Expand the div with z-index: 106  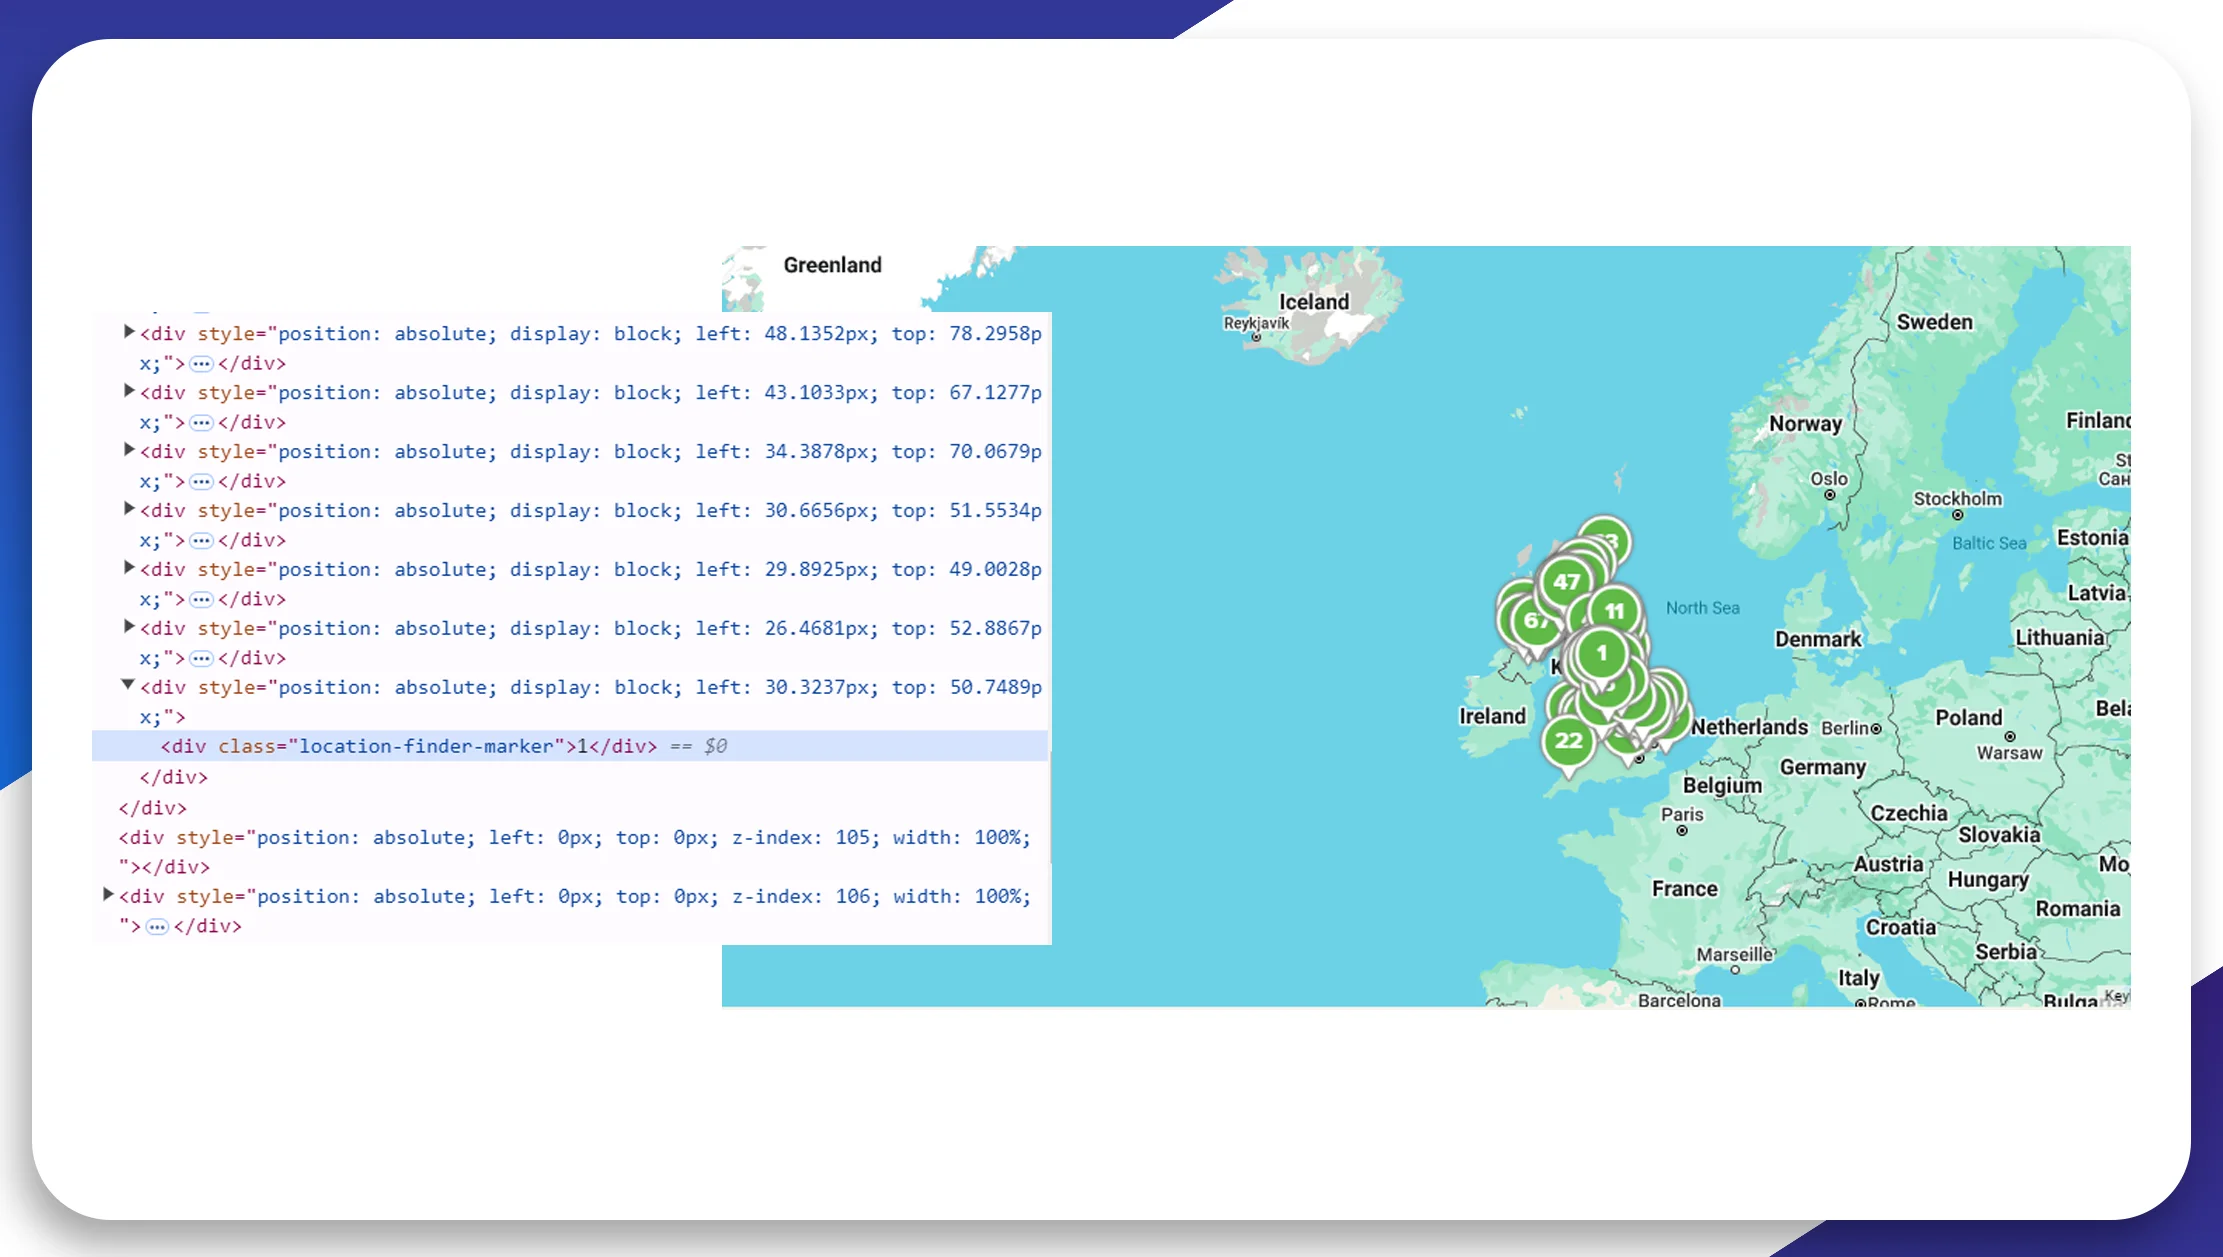pyautogui.click(x=108, y=895)
